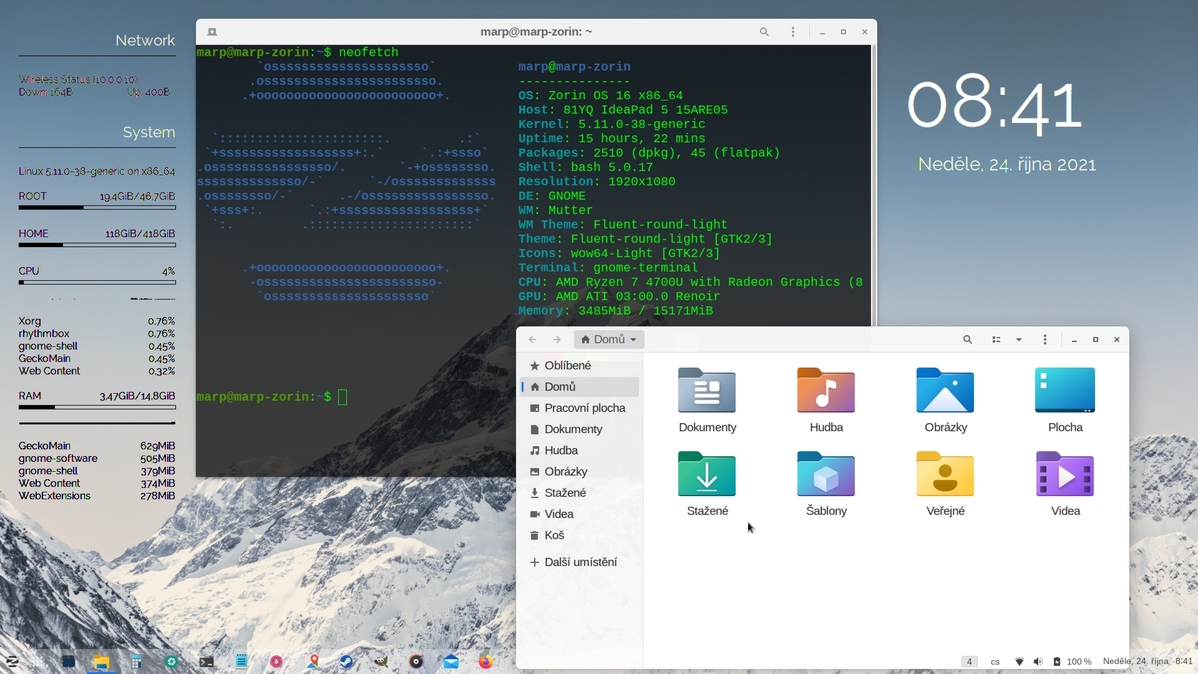This screenshot has width=1198, height=674.
Task: Launch Firefox from the taskbar
Action: coord(486,662)
